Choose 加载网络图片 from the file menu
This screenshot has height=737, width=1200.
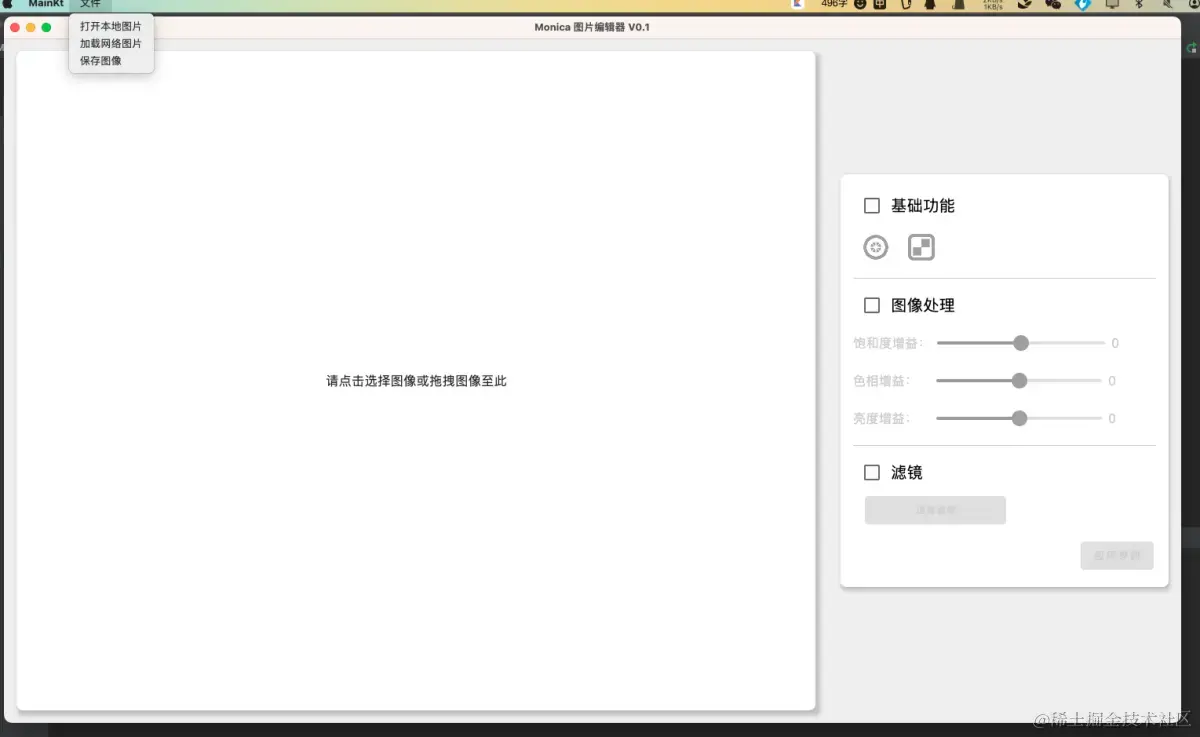point(111,44)
